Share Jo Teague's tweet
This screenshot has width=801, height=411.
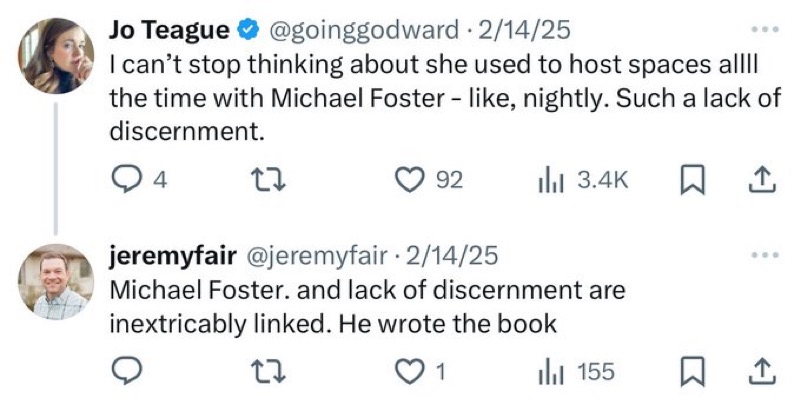point(762,181)
